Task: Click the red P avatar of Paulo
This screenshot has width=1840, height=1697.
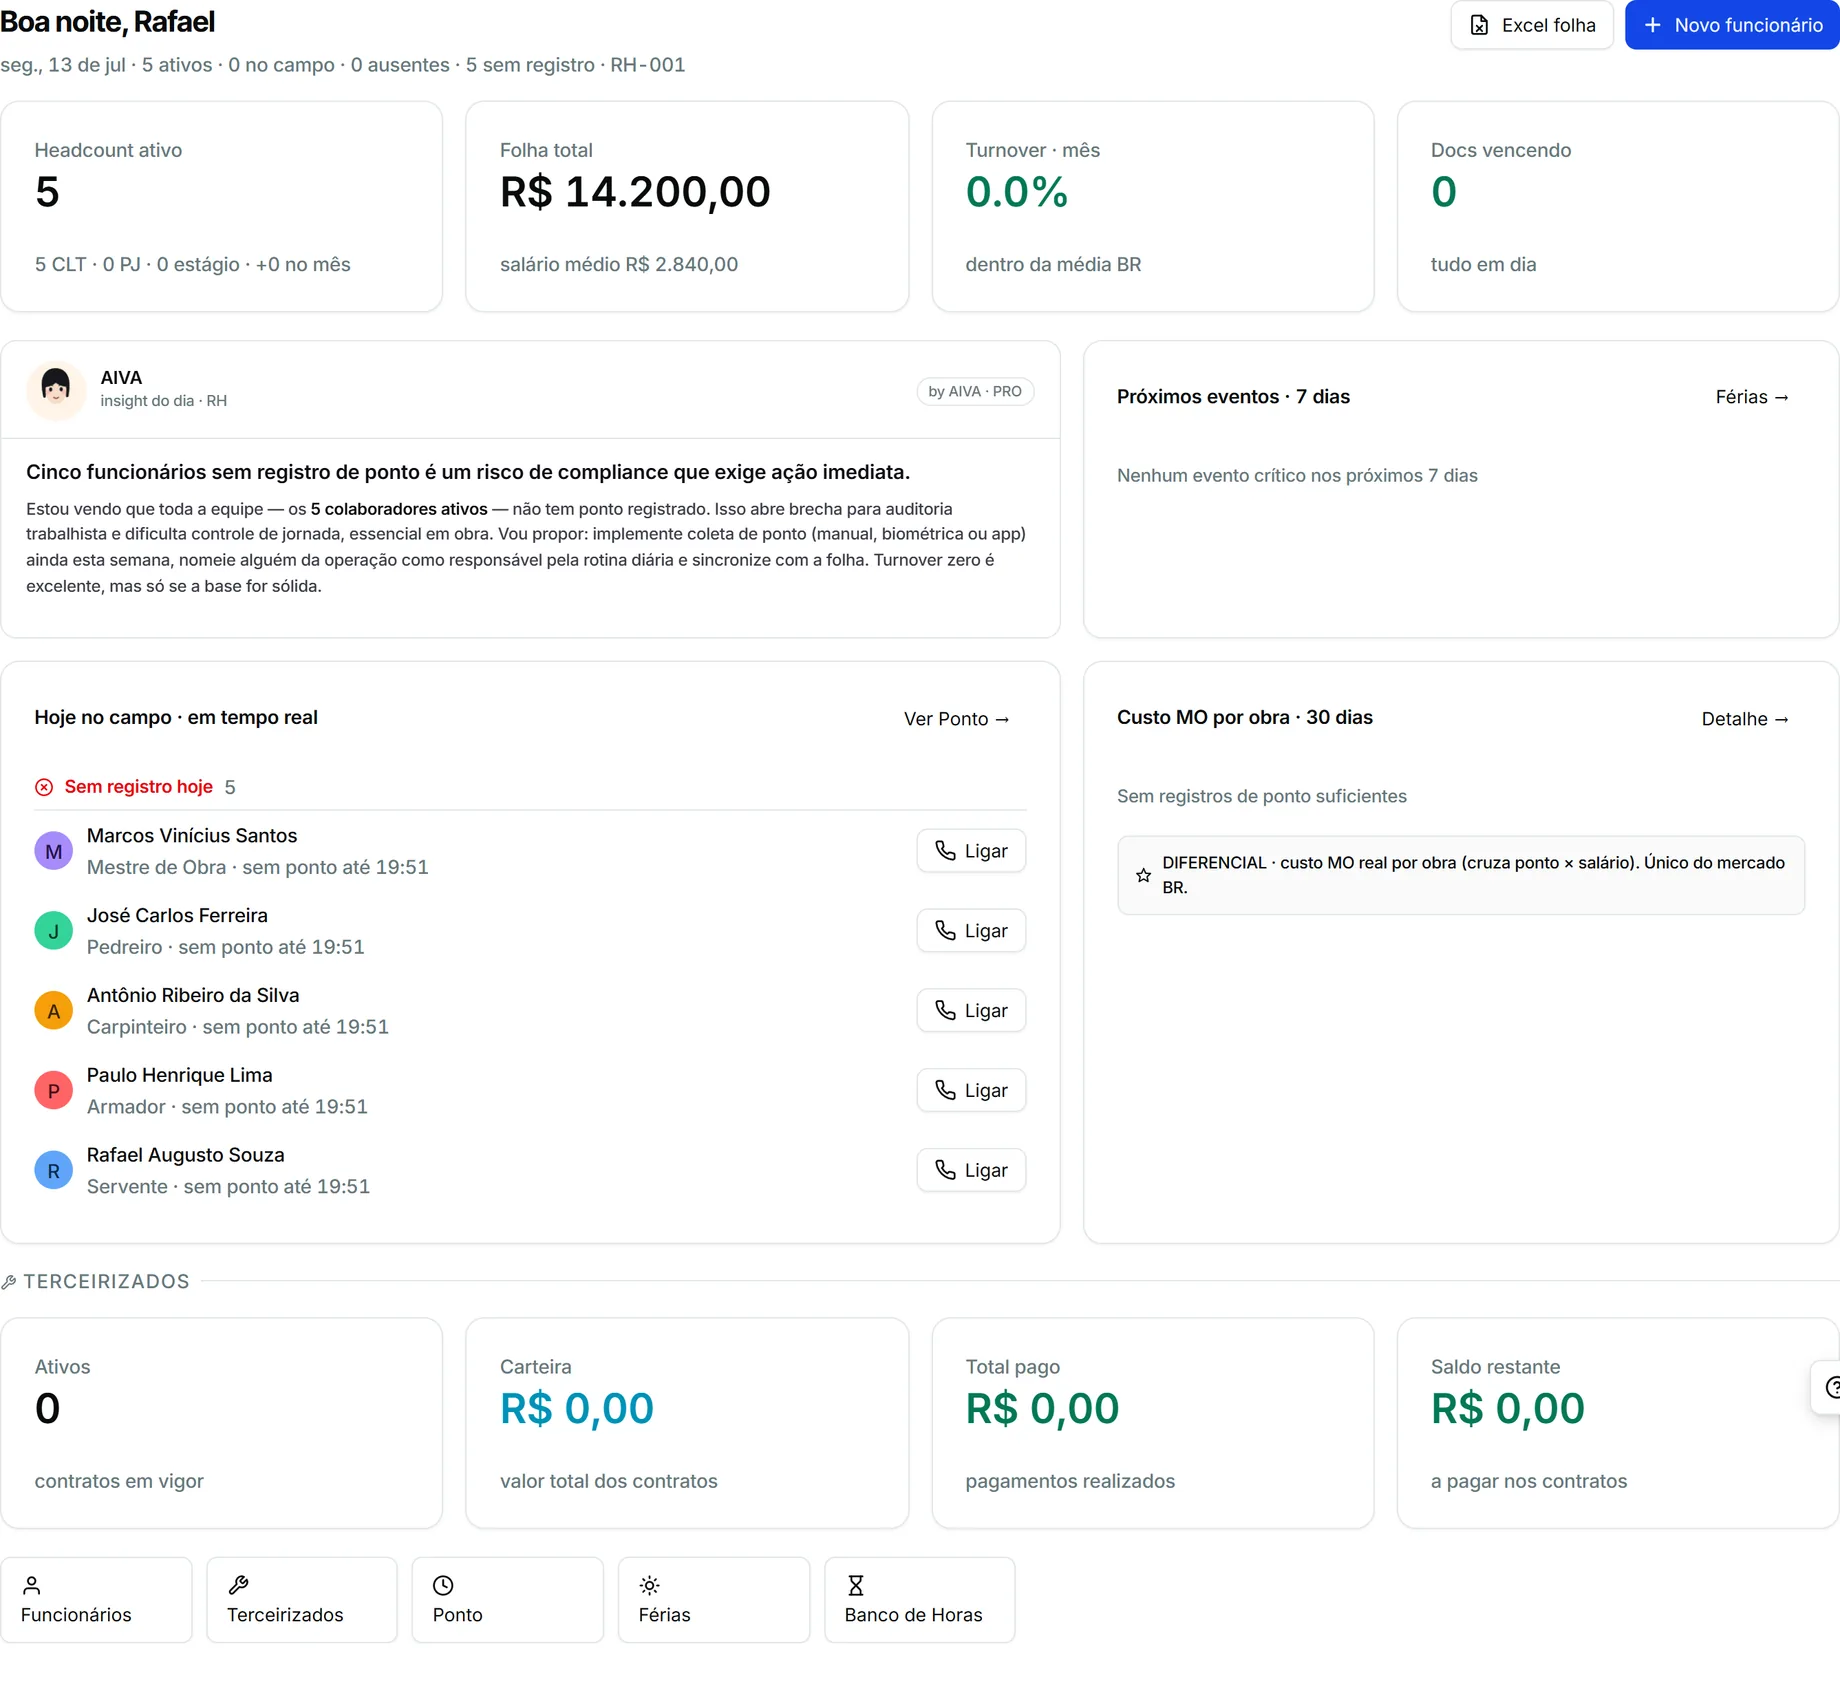Action: click(x=54, y=1091)
